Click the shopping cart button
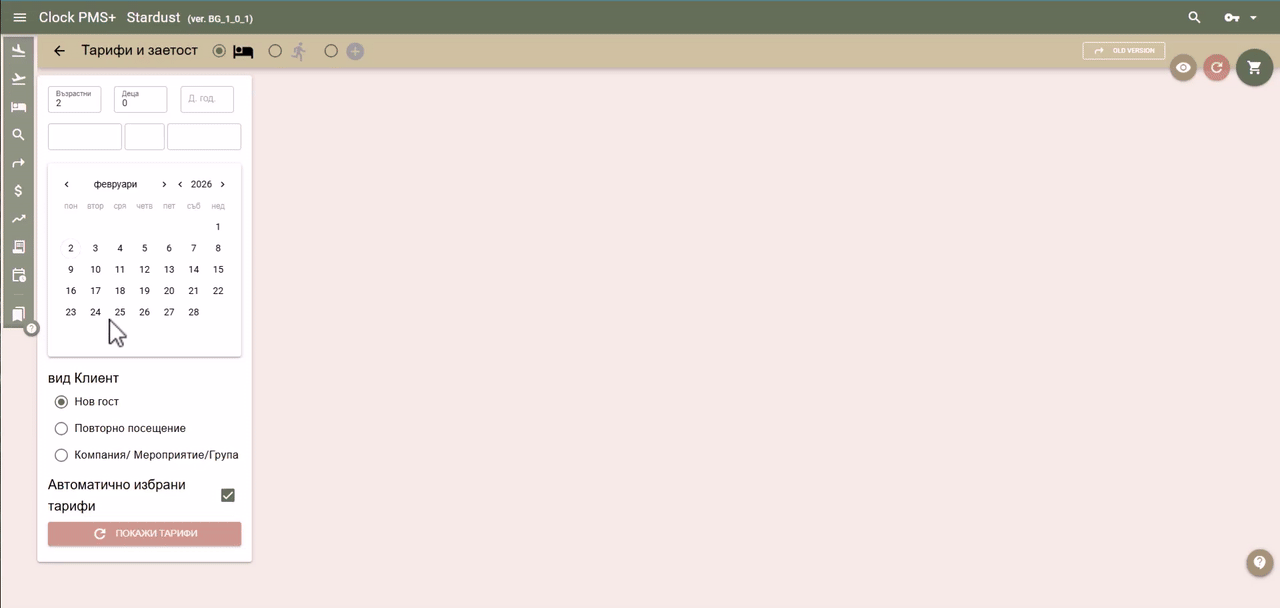Image resolution: width=1280 pixels, height=608 pixels. point(1254,67)
